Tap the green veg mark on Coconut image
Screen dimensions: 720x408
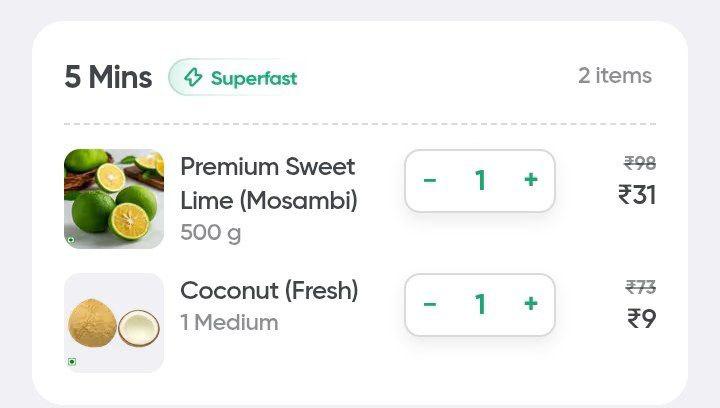pyautogui.click(x=71, y=362)
